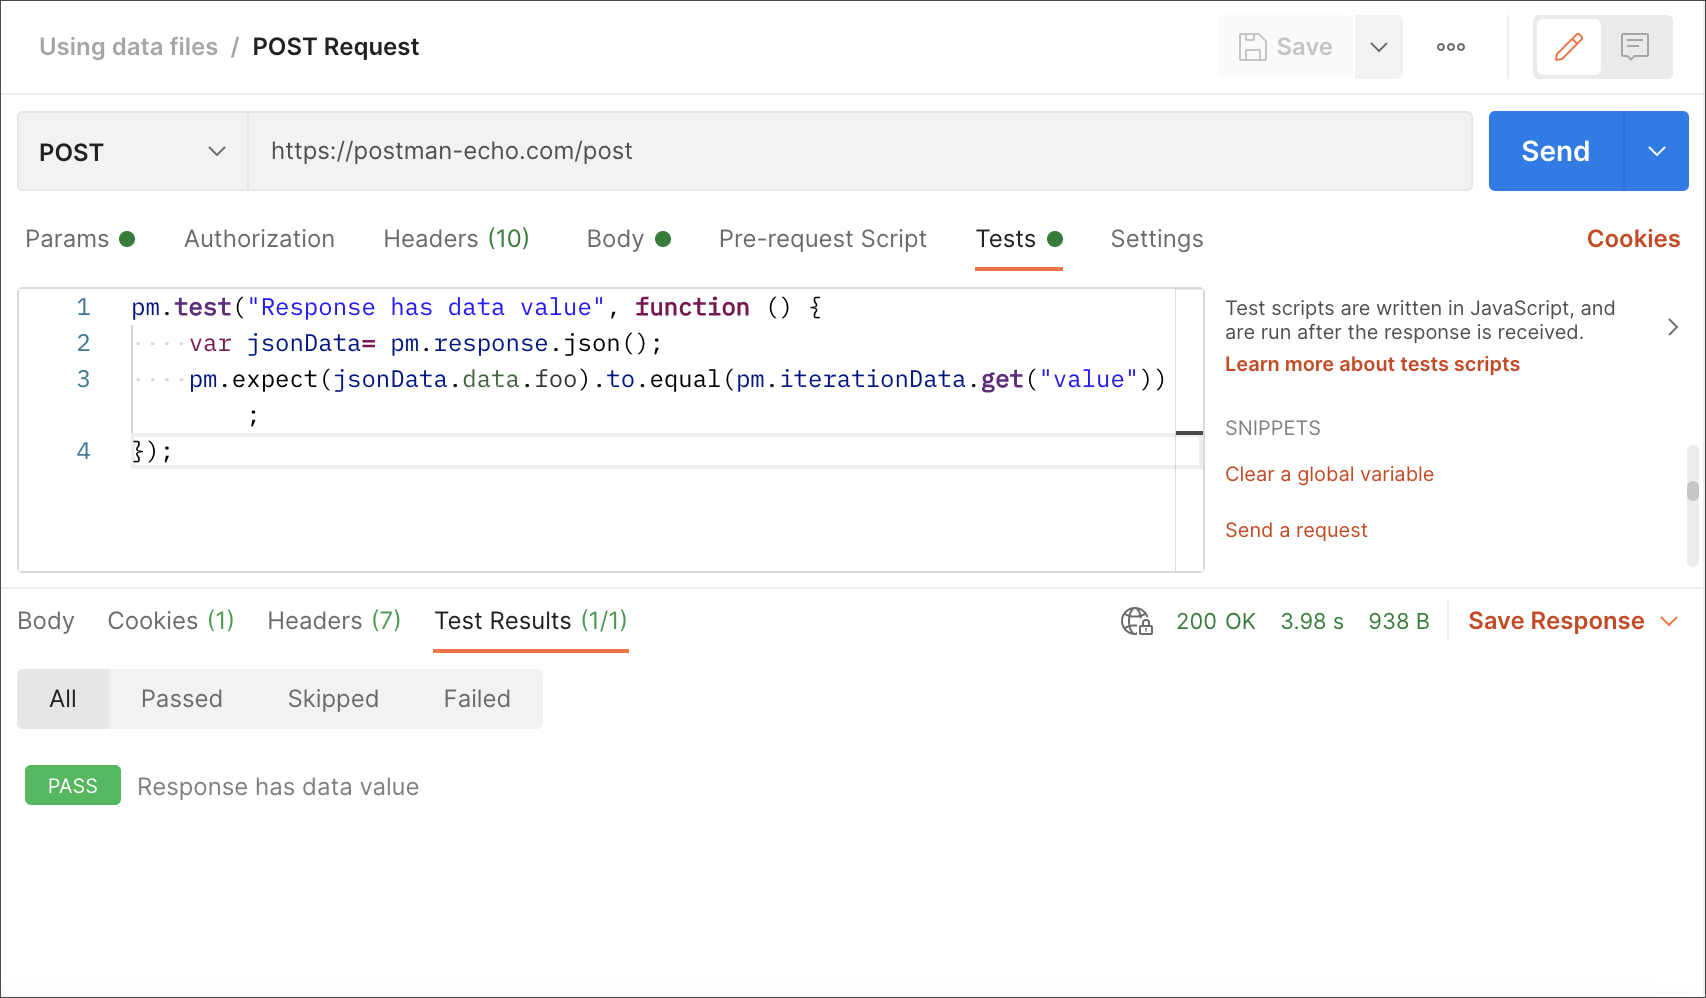
Task: Open the three-dot more actions menu
Action: (1450, 47)
